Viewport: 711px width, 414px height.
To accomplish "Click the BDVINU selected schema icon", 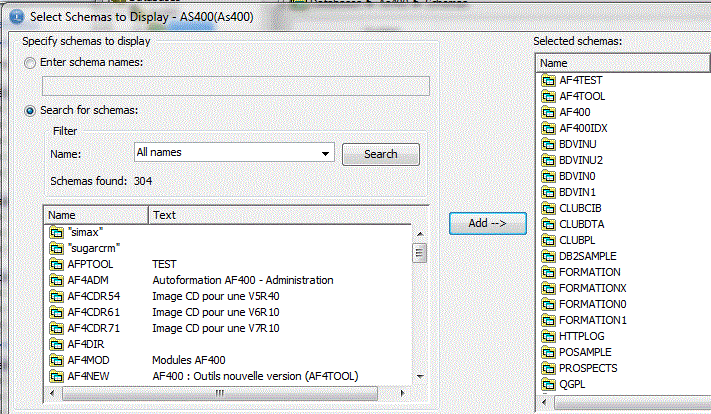I will (548, 145).
